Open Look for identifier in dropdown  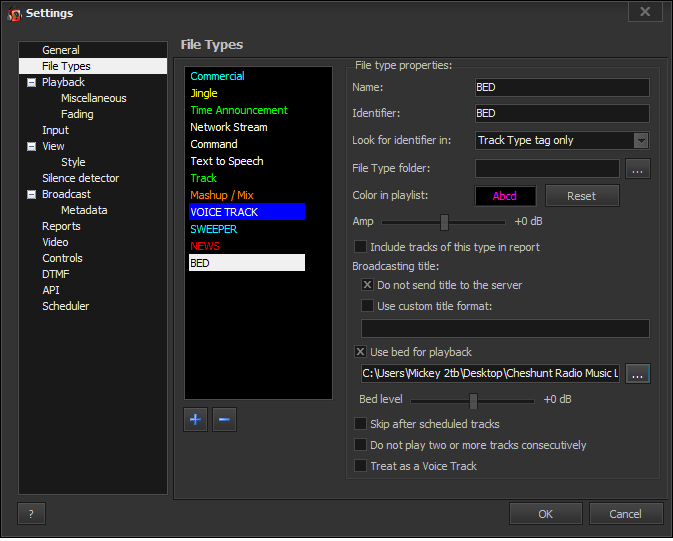point(640,141)
